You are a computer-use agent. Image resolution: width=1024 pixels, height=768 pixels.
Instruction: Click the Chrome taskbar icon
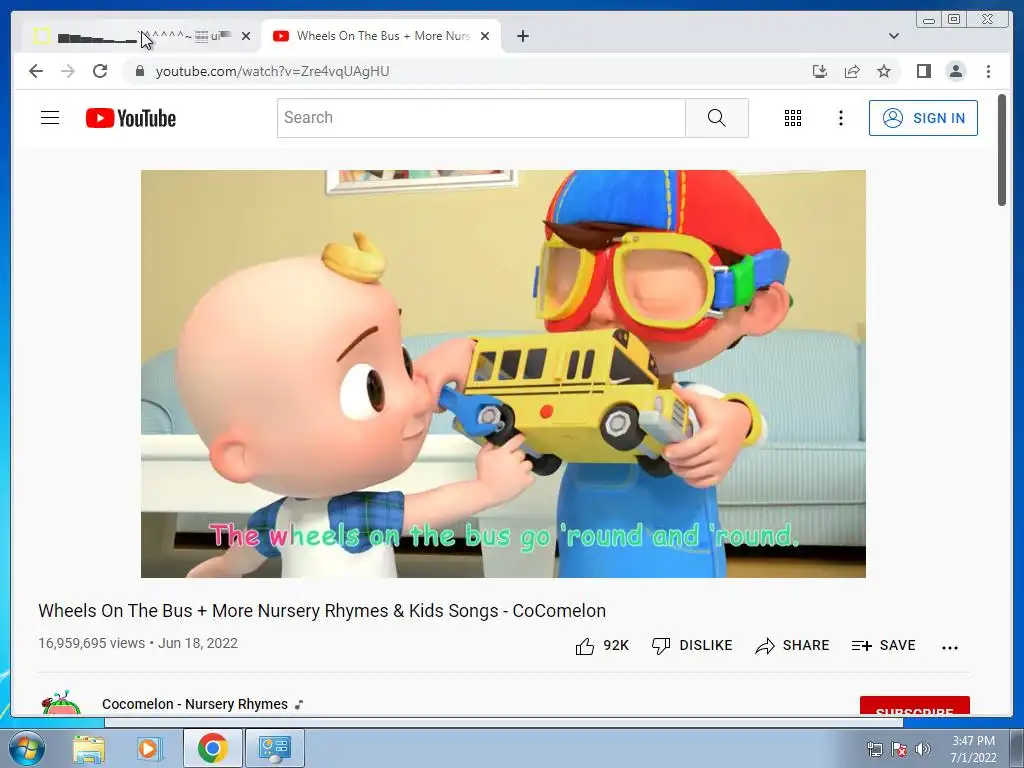tap(212, 748)
